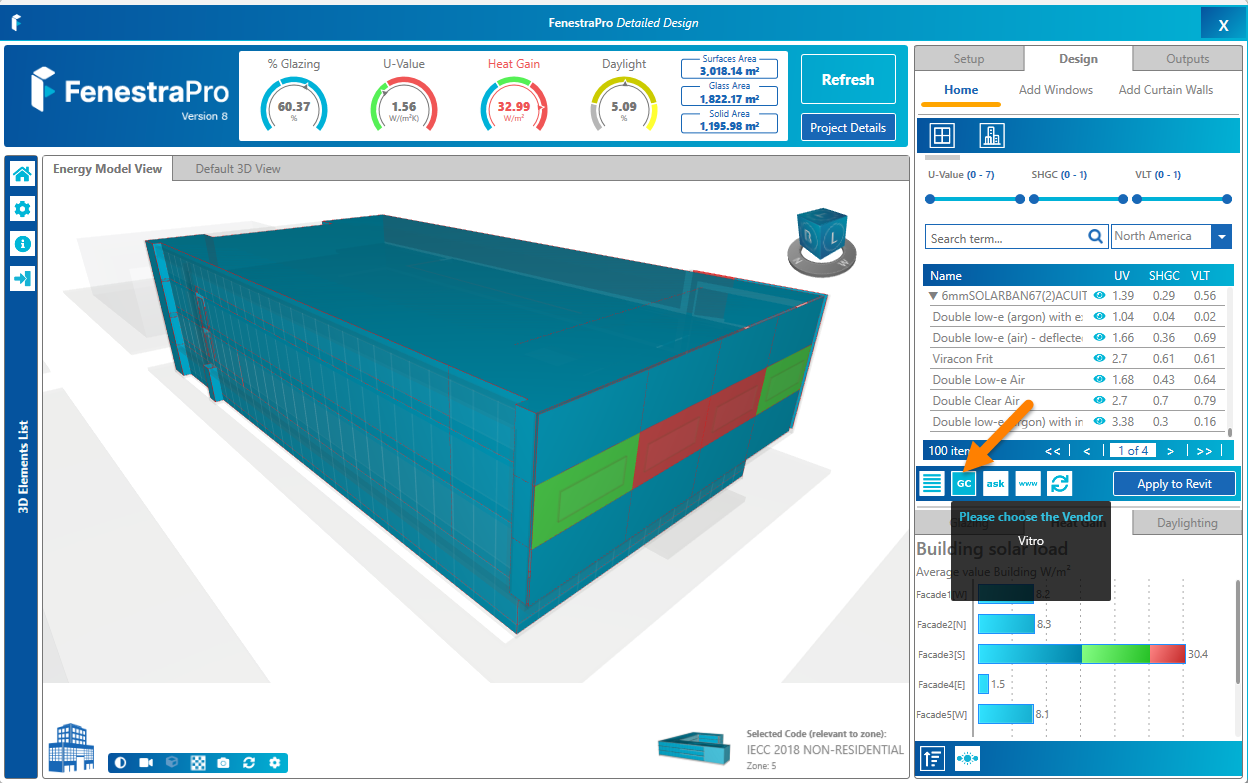Go to the next page of glazing list
Screen dimensions: 1248x783
click(1170, 451)
